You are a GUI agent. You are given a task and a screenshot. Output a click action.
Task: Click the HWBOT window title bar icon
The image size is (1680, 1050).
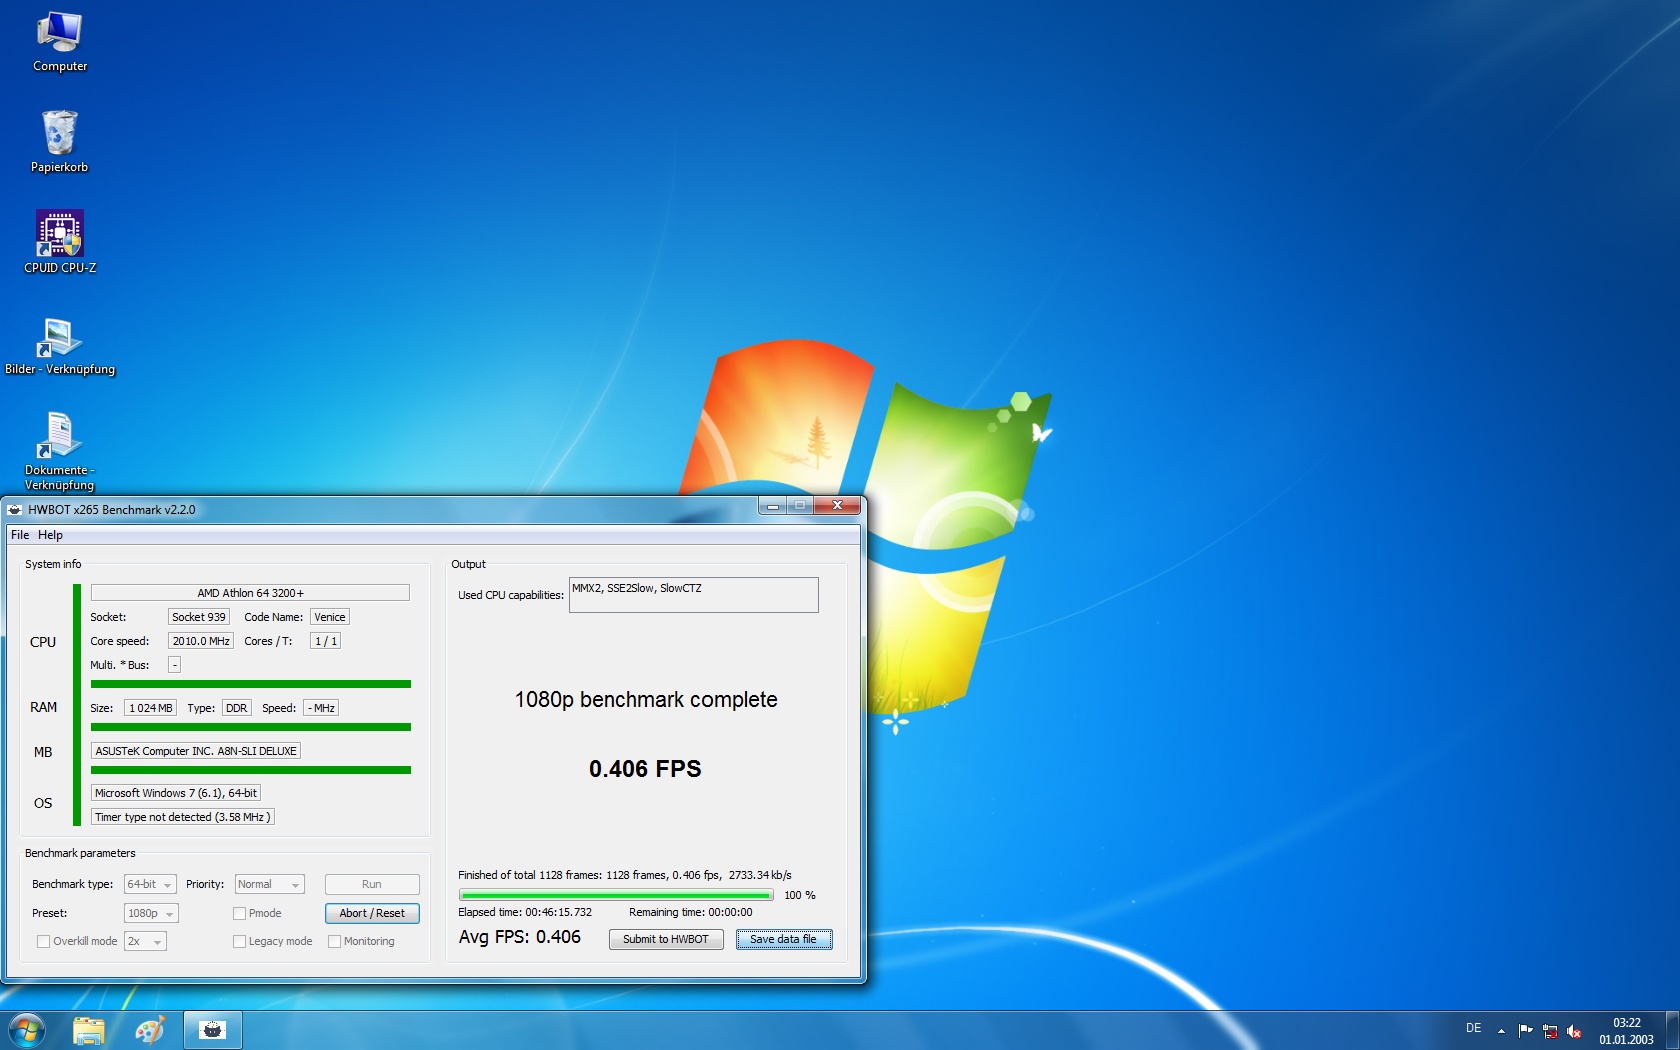pos(14,510)
